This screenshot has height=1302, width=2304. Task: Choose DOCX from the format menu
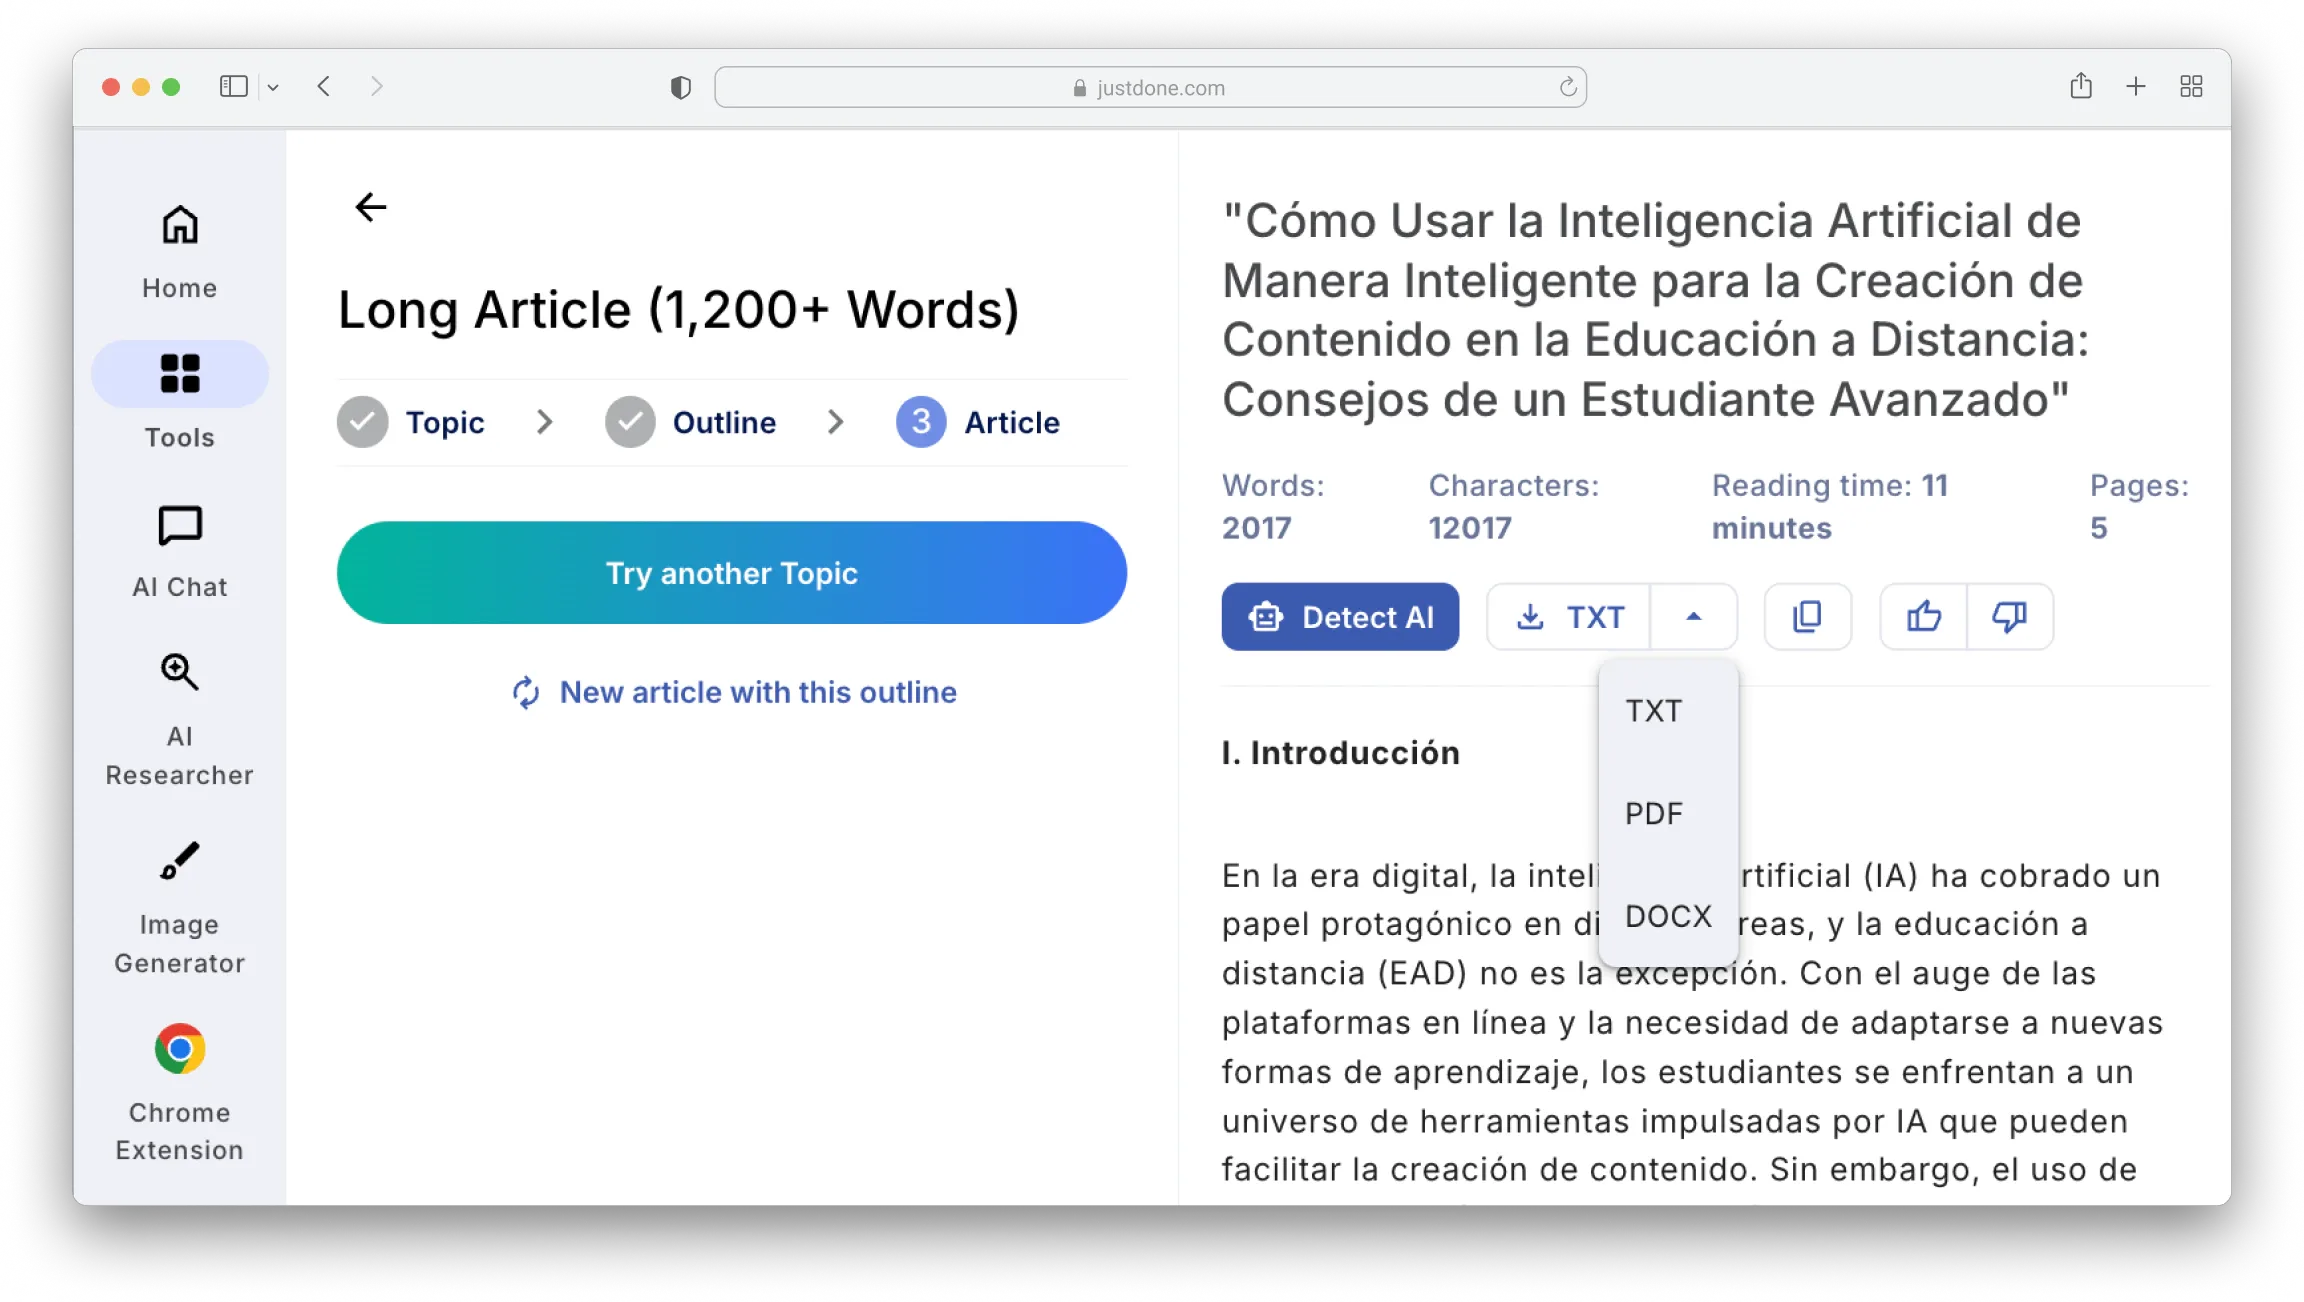click(1668, 916)
